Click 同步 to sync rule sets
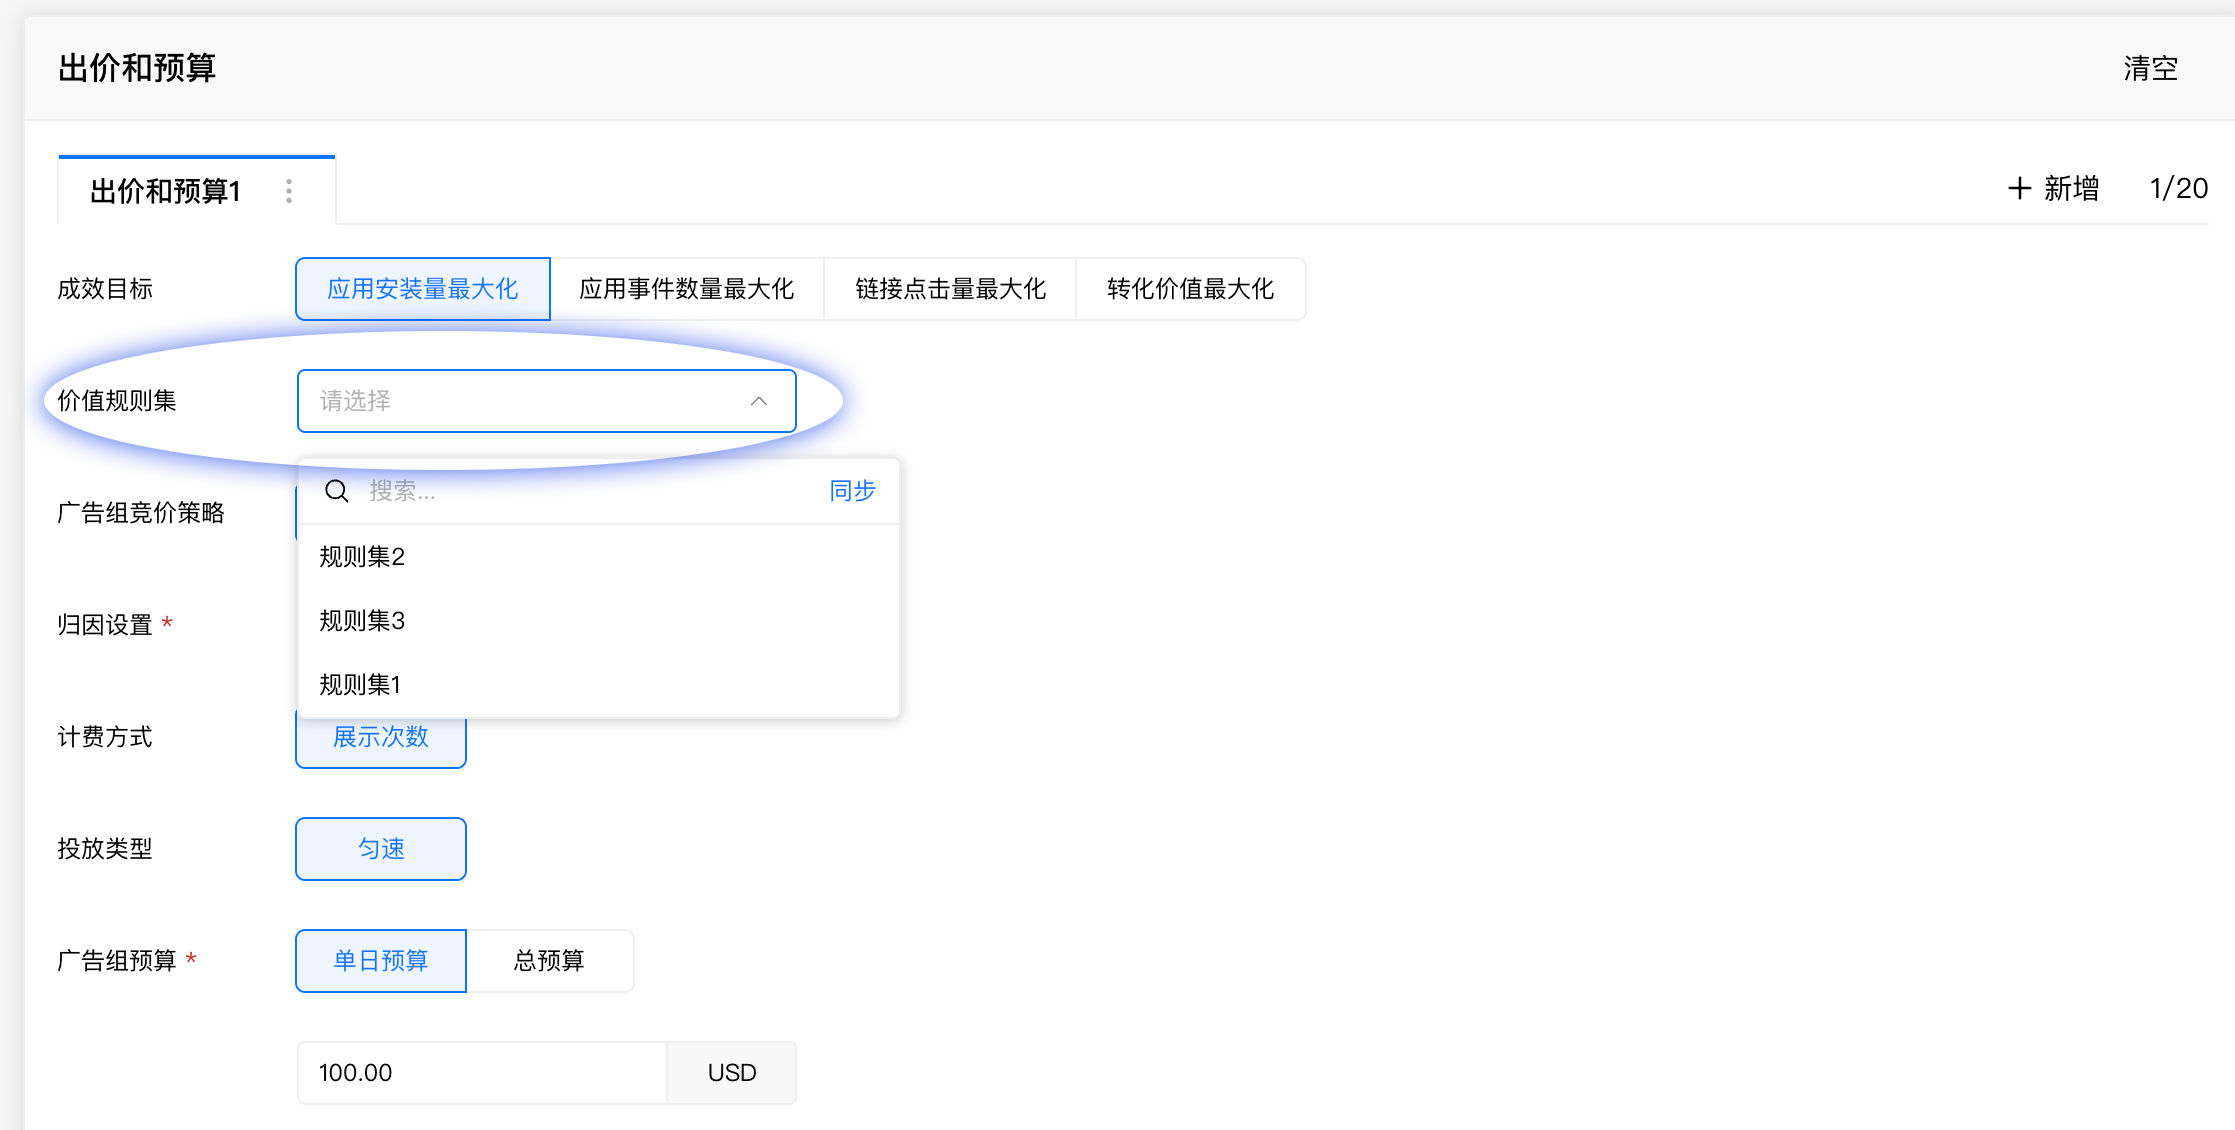 (x=851, y=491)
